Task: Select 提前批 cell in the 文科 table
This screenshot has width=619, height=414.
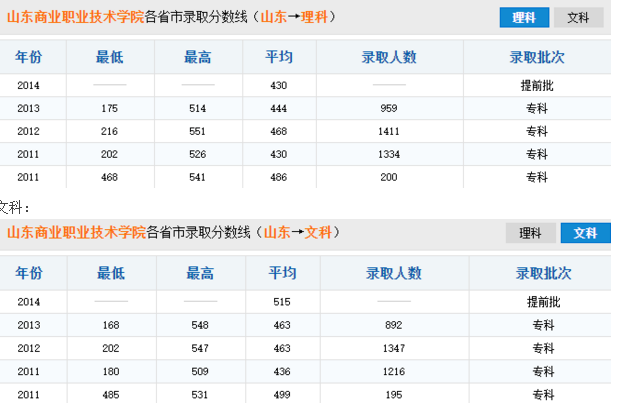Action: [544, 302]
